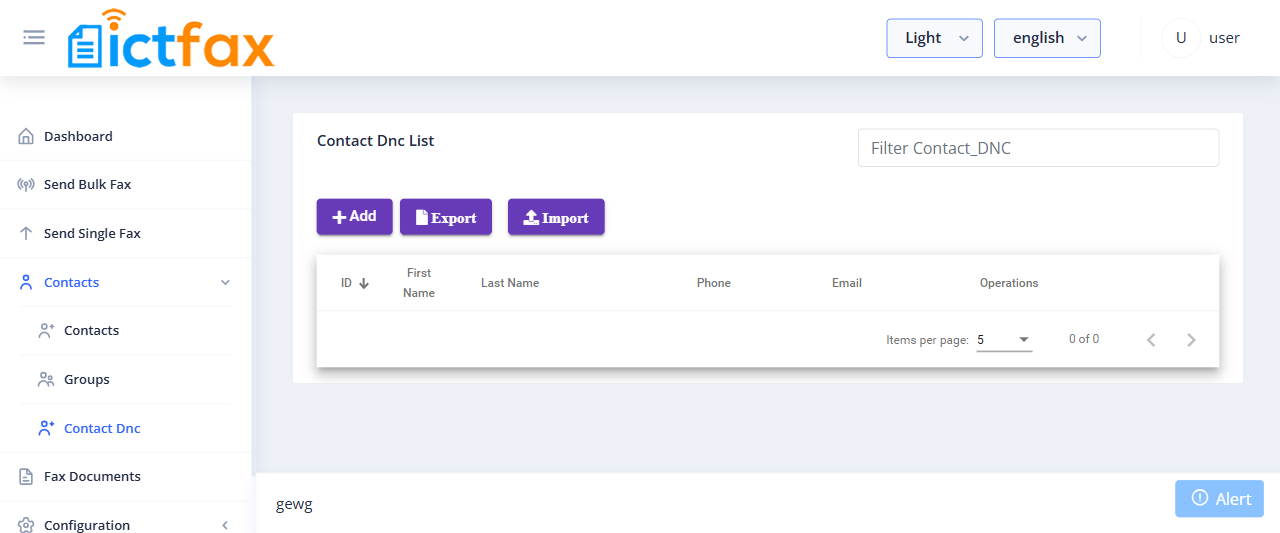The image size is (1280, 533).
Task: Click the Contact Dnc List heading
Action: pos(376,141)
